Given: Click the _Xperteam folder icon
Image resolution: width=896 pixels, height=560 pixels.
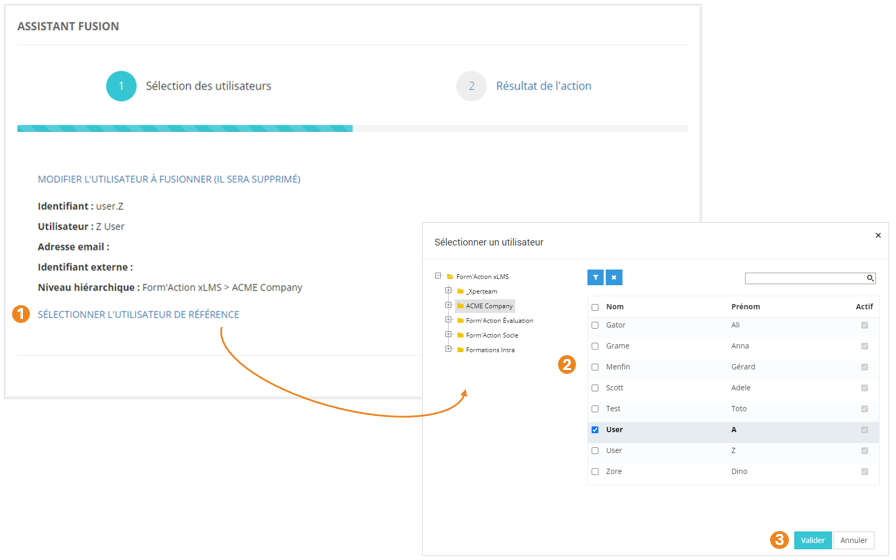Looking at the screenshot, I should (x=460, y=291).
